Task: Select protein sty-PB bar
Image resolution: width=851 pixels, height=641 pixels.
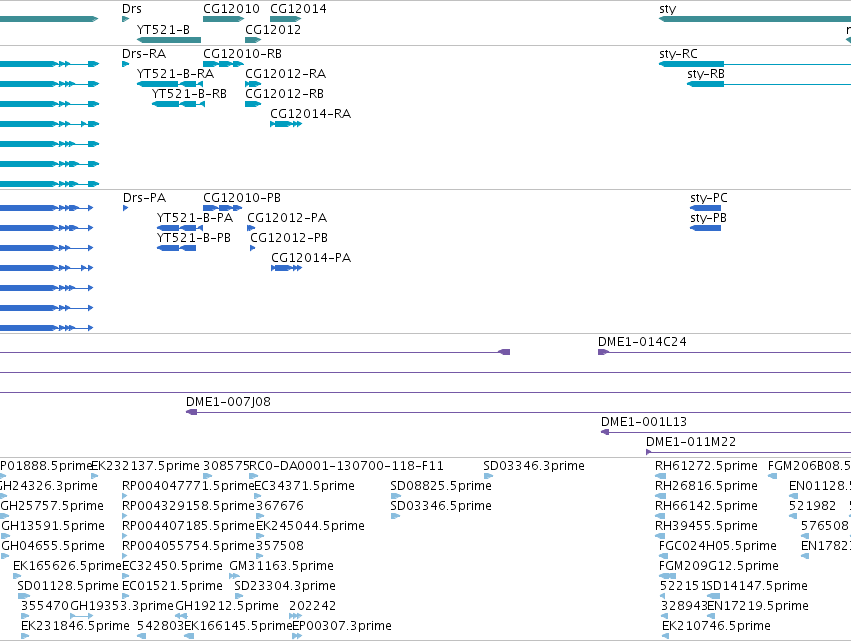Action: pyautogui.click(x=706, y=228)
